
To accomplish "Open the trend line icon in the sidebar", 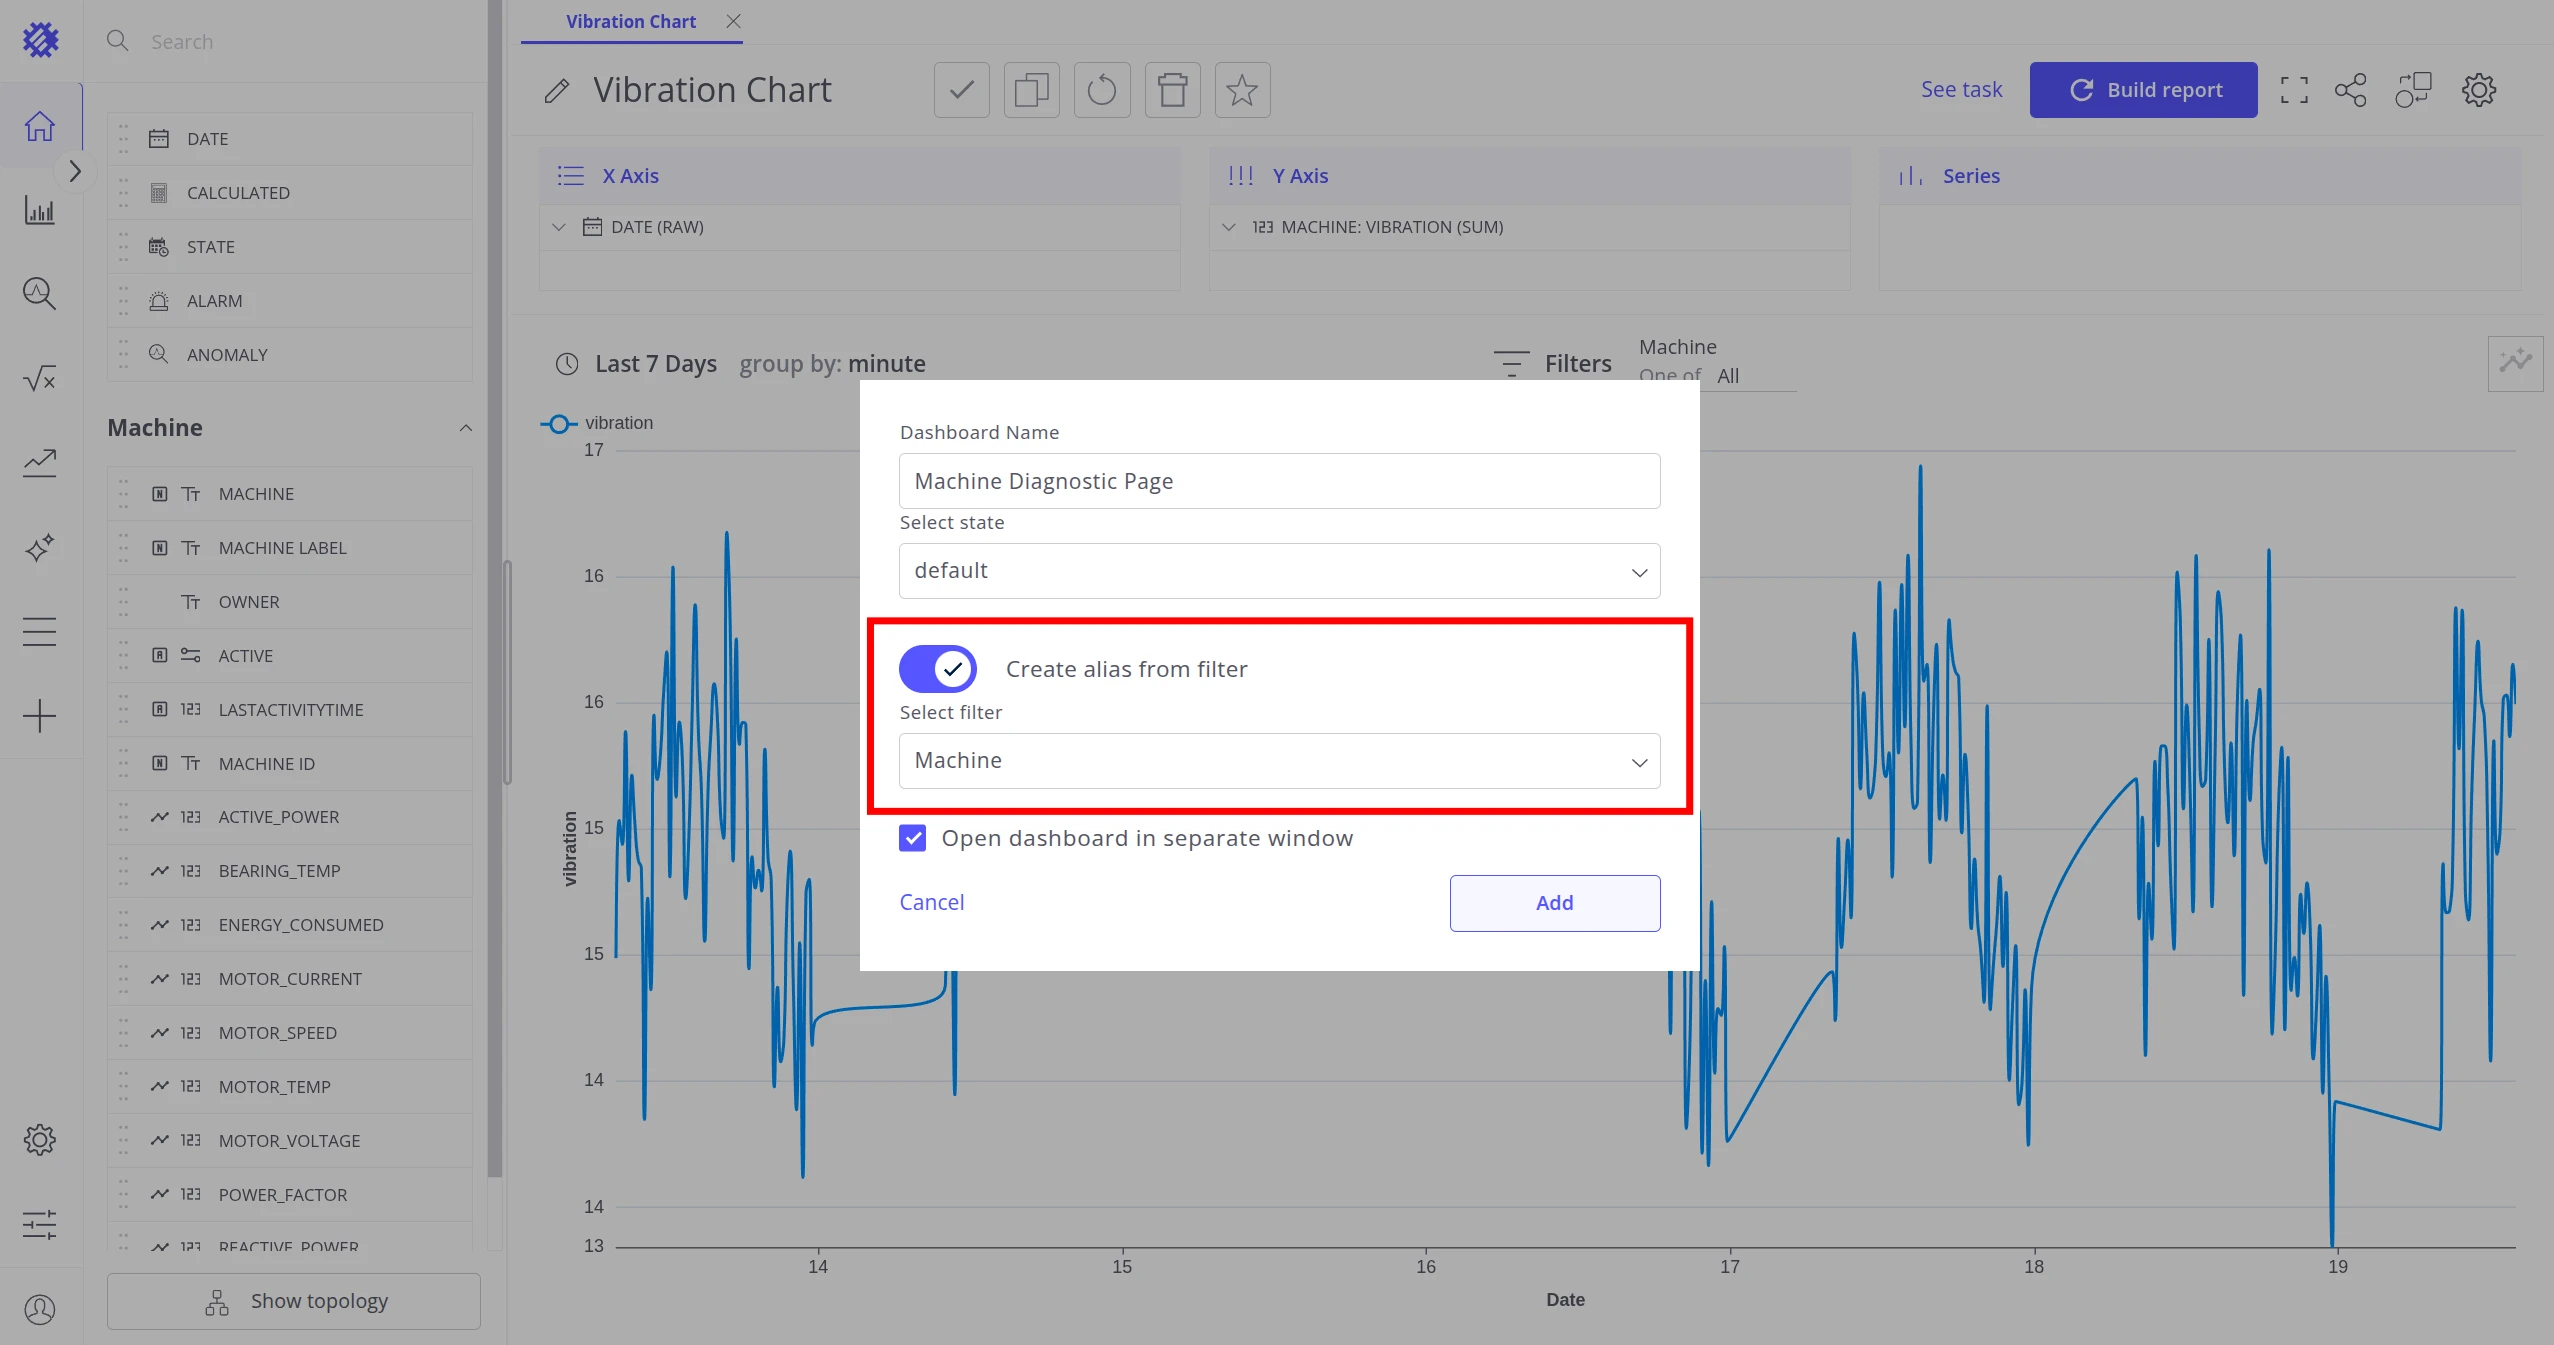I will pos(40,462).
